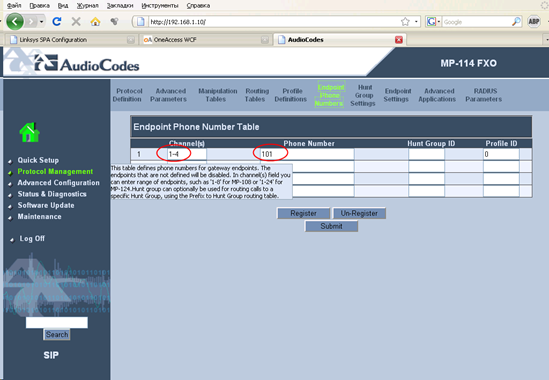Viewport: 549px width, 380px height.
Task: Open Maintenance in the sidebar
Action: tap(39, 216)
